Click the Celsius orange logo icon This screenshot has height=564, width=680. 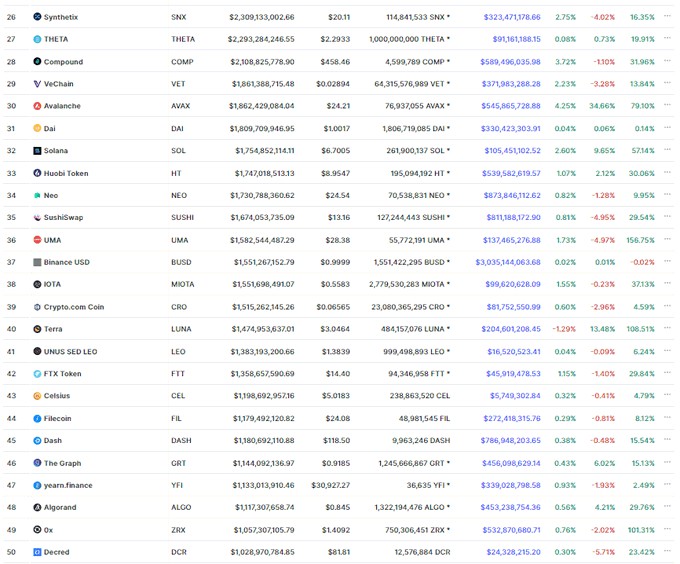pyautogui.click(x=37, y=396)
